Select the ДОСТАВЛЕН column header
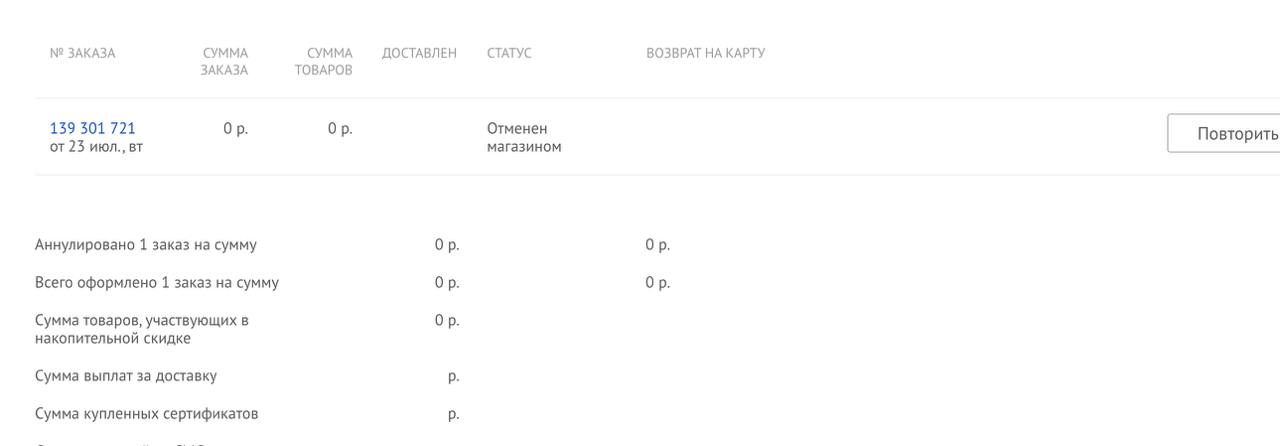The width and height of the screenshot is (1280, 446). 419,53
